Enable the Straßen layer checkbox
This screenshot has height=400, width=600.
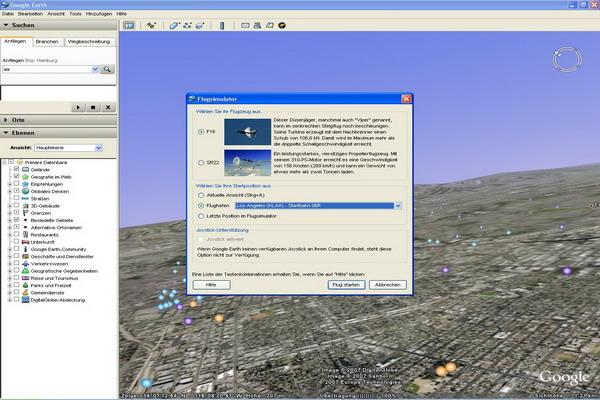tap(16, 198)
